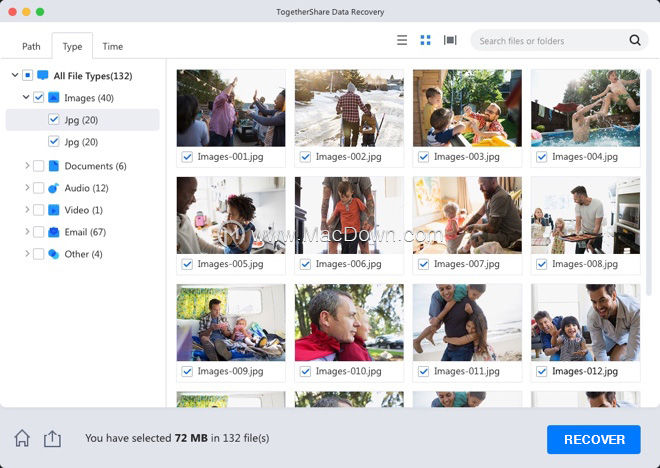
Task: Toggle the All File Types checkbox
Action: tap(27, 75)
